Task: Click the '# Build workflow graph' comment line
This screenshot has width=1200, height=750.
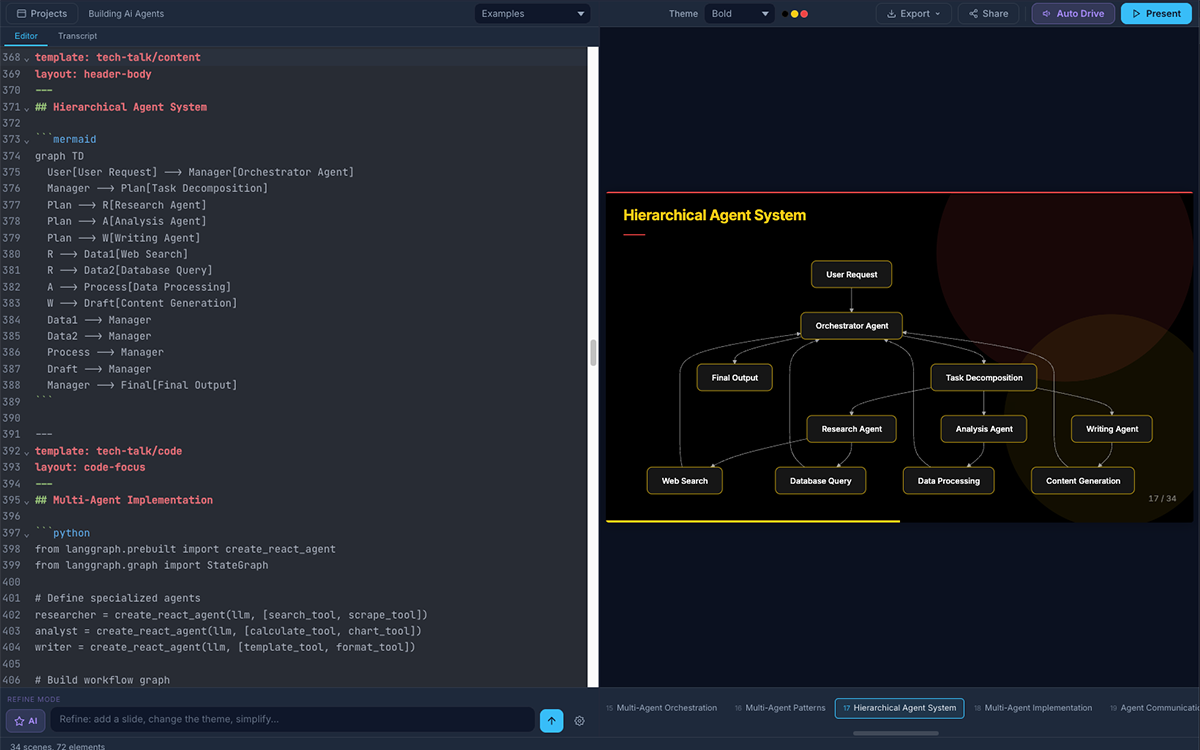Action: click(x=102, y=680)
